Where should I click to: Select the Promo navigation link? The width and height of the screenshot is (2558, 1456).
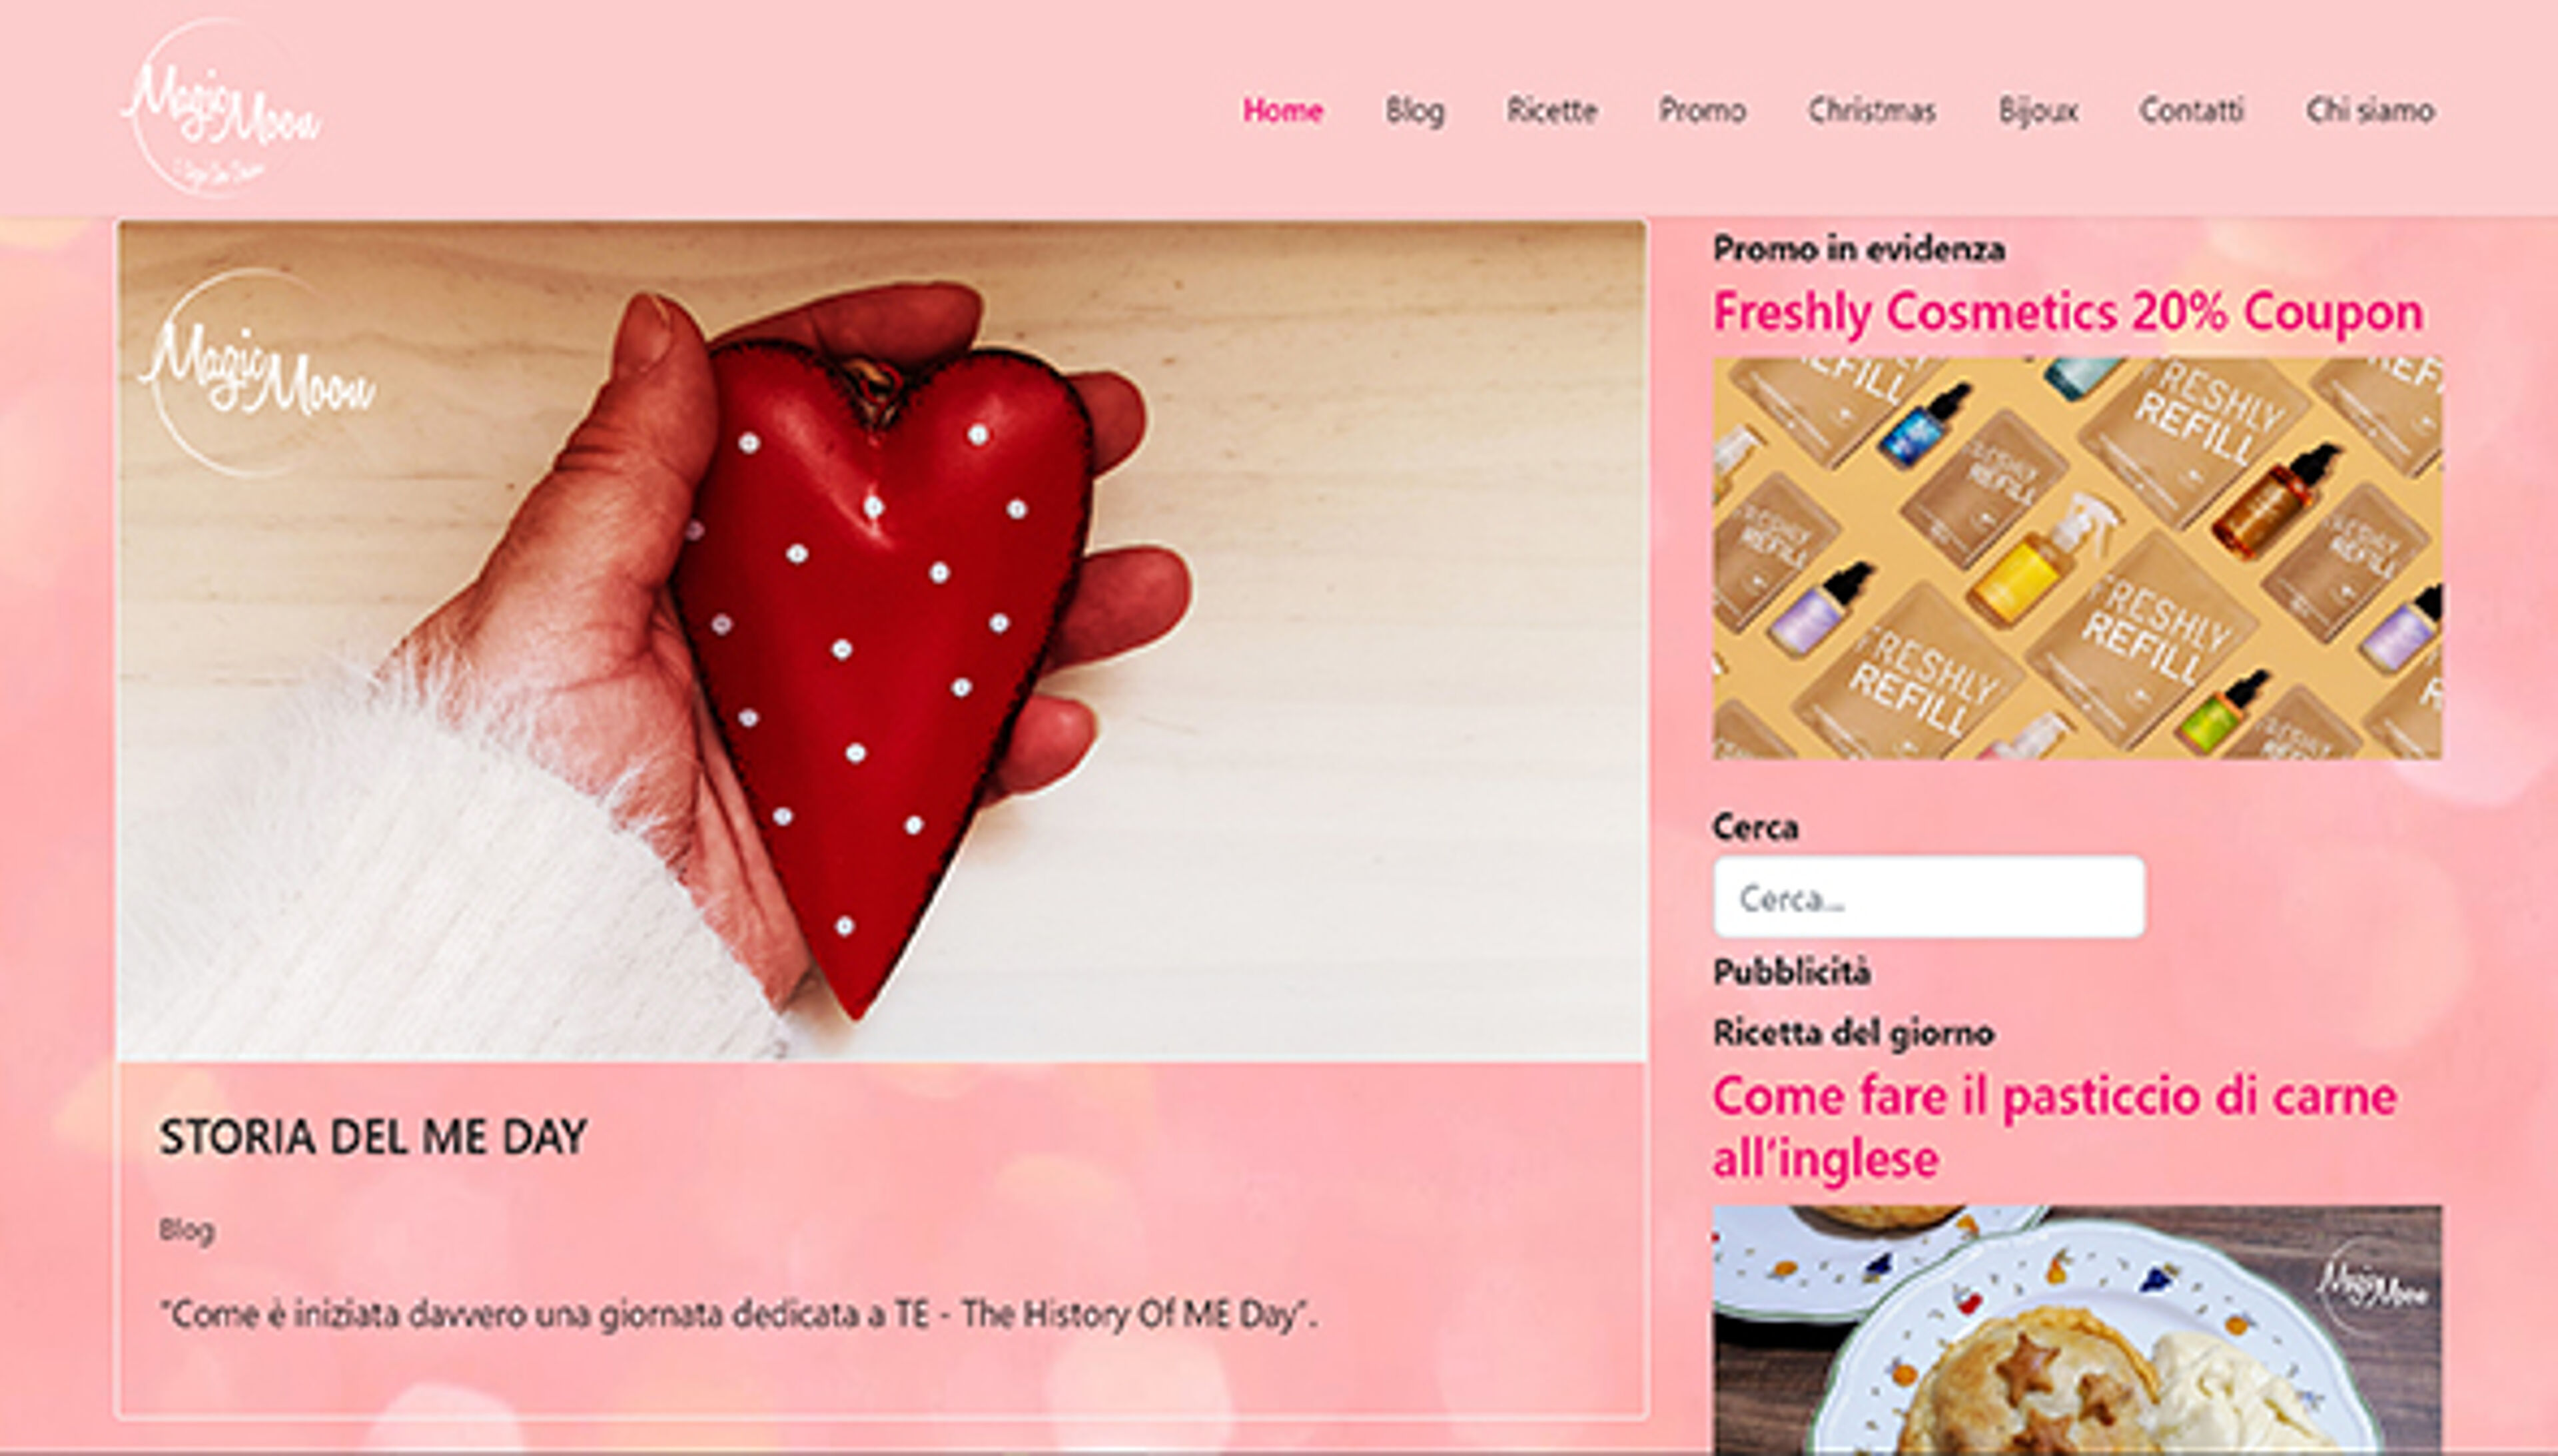(x=1702, y=110)
